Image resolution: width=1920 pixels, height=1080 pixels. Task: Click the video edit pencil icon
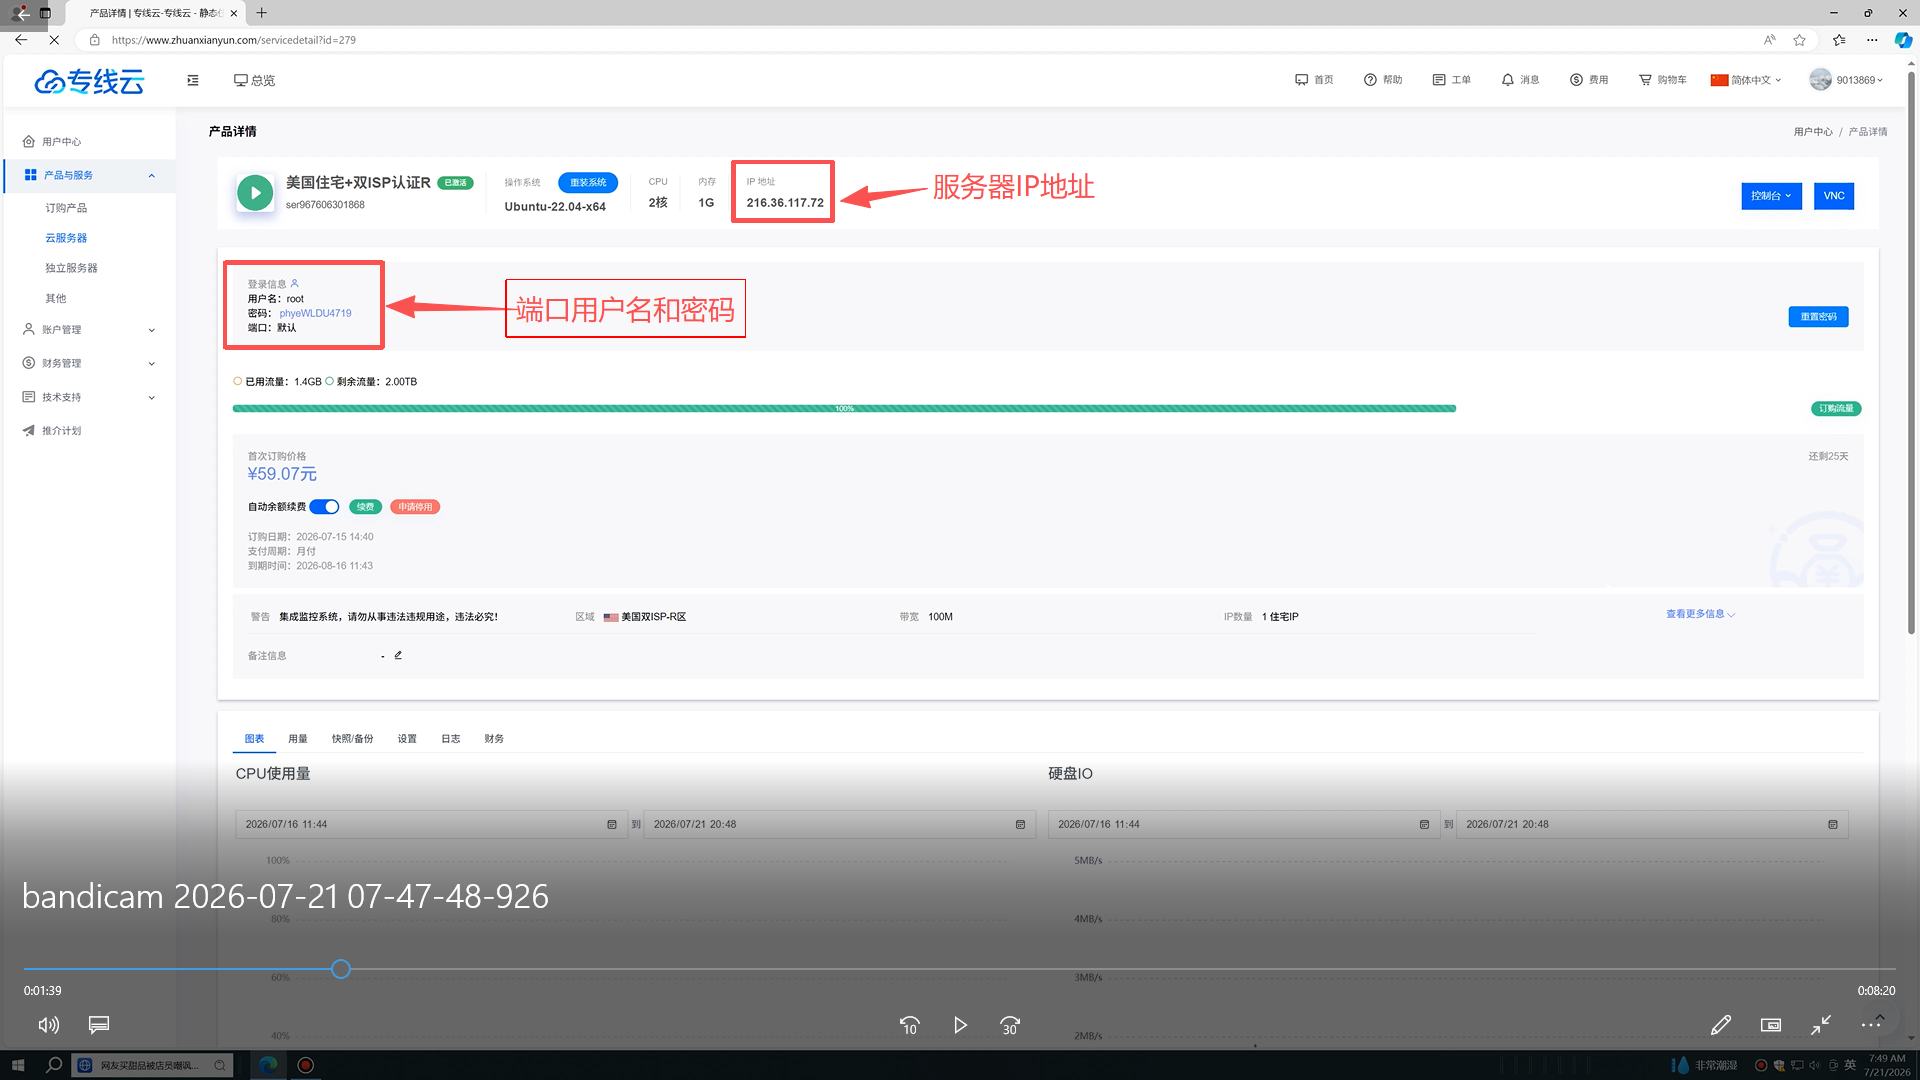pyautogui.click(x=1721, y=1025)
